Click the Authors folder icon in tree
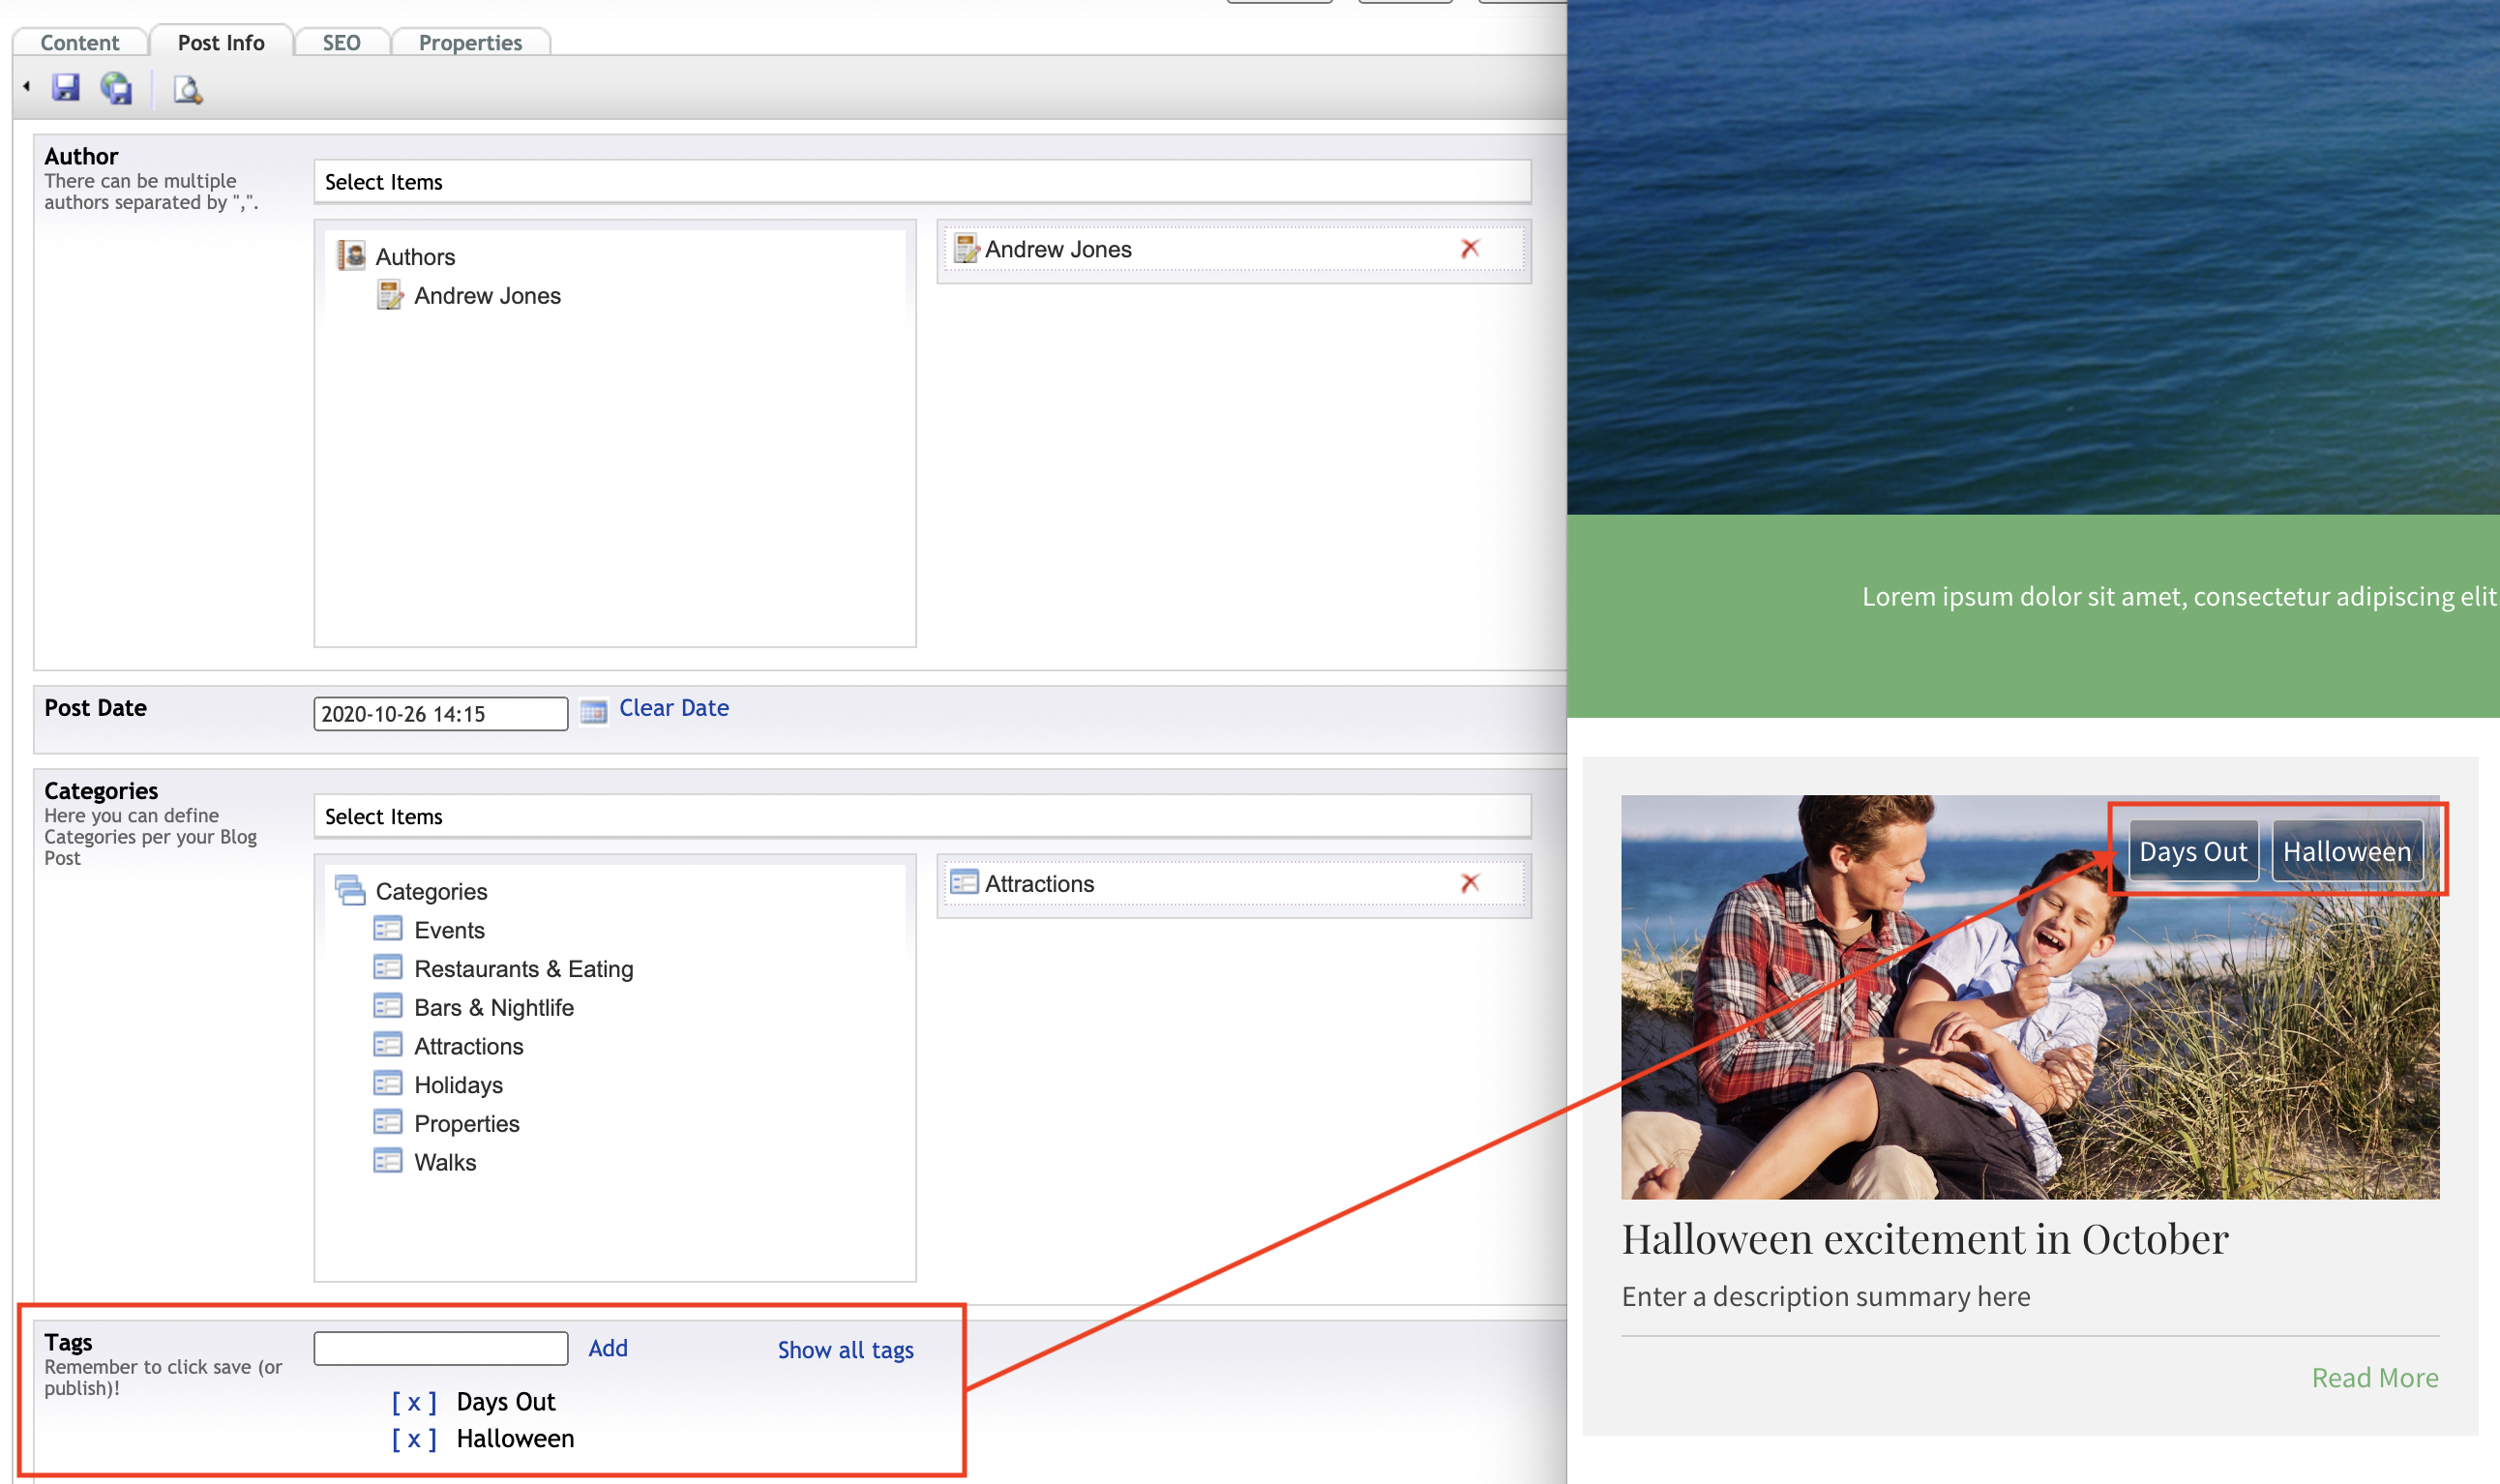2500x1484 pixels. point(351,256)
